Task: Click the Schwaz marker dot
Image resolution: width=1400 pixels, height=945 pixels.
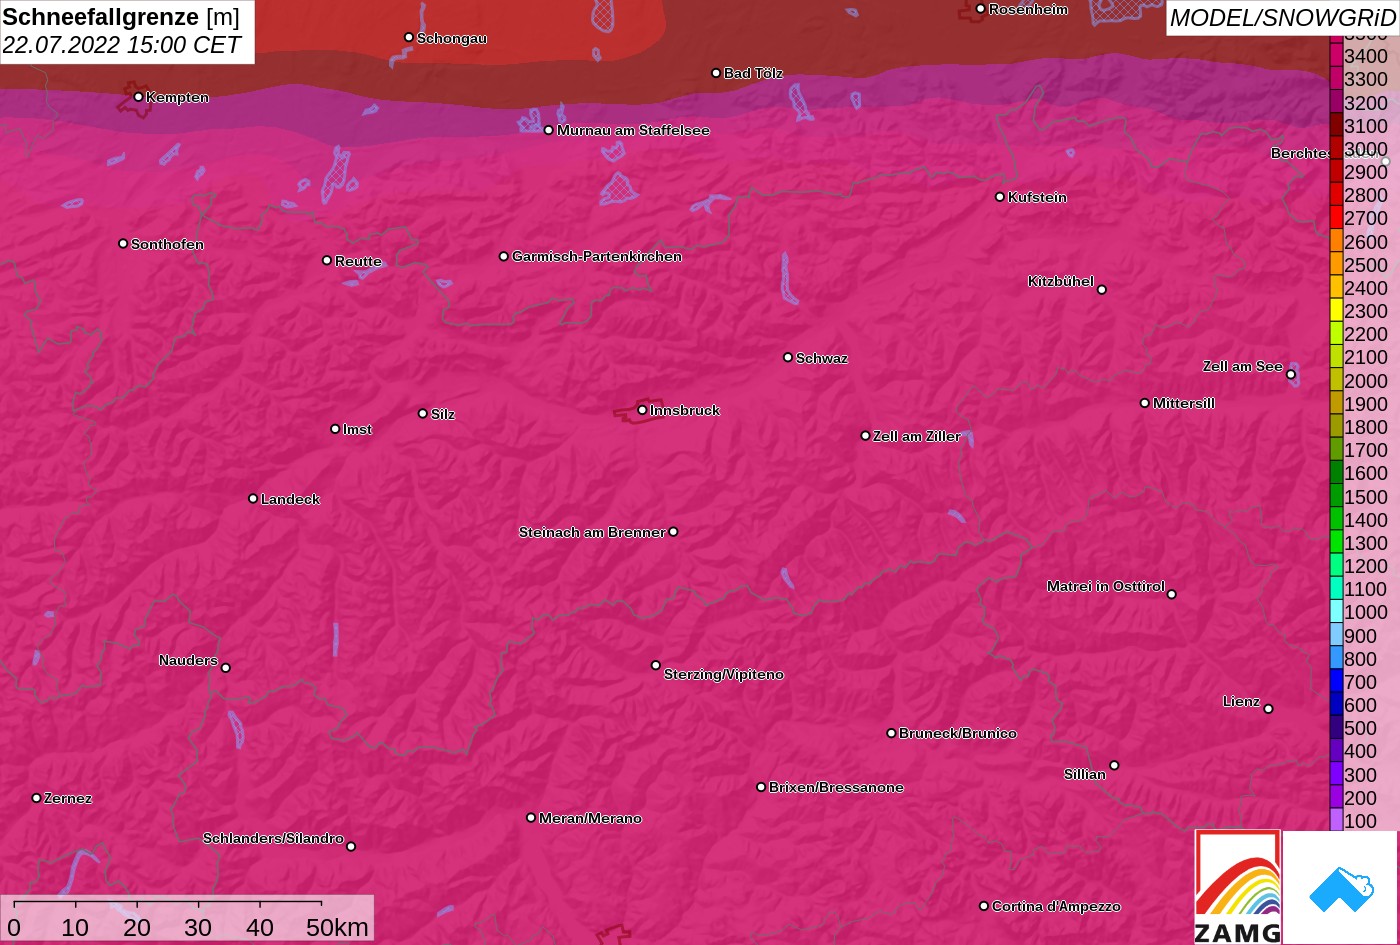Action: coord(788,357)
